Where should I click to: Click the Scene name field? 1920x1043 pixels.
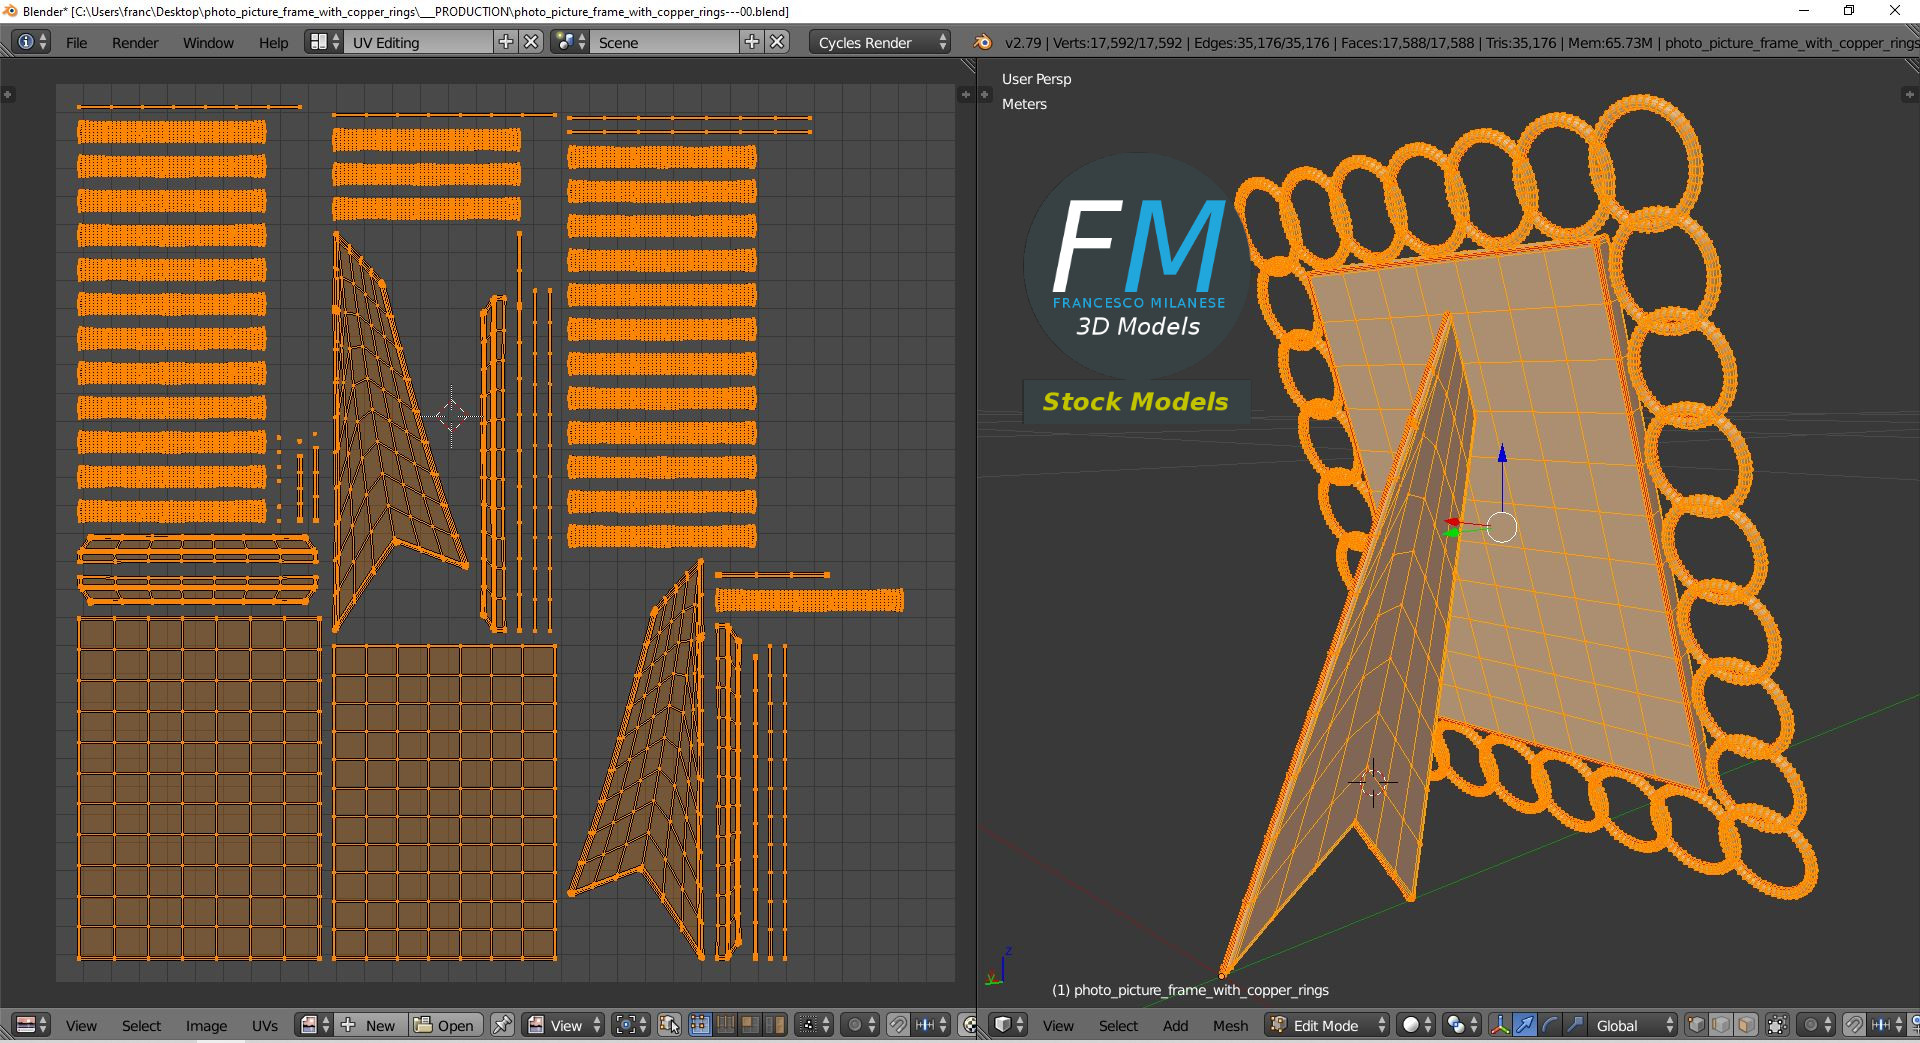tap(665, 42)
